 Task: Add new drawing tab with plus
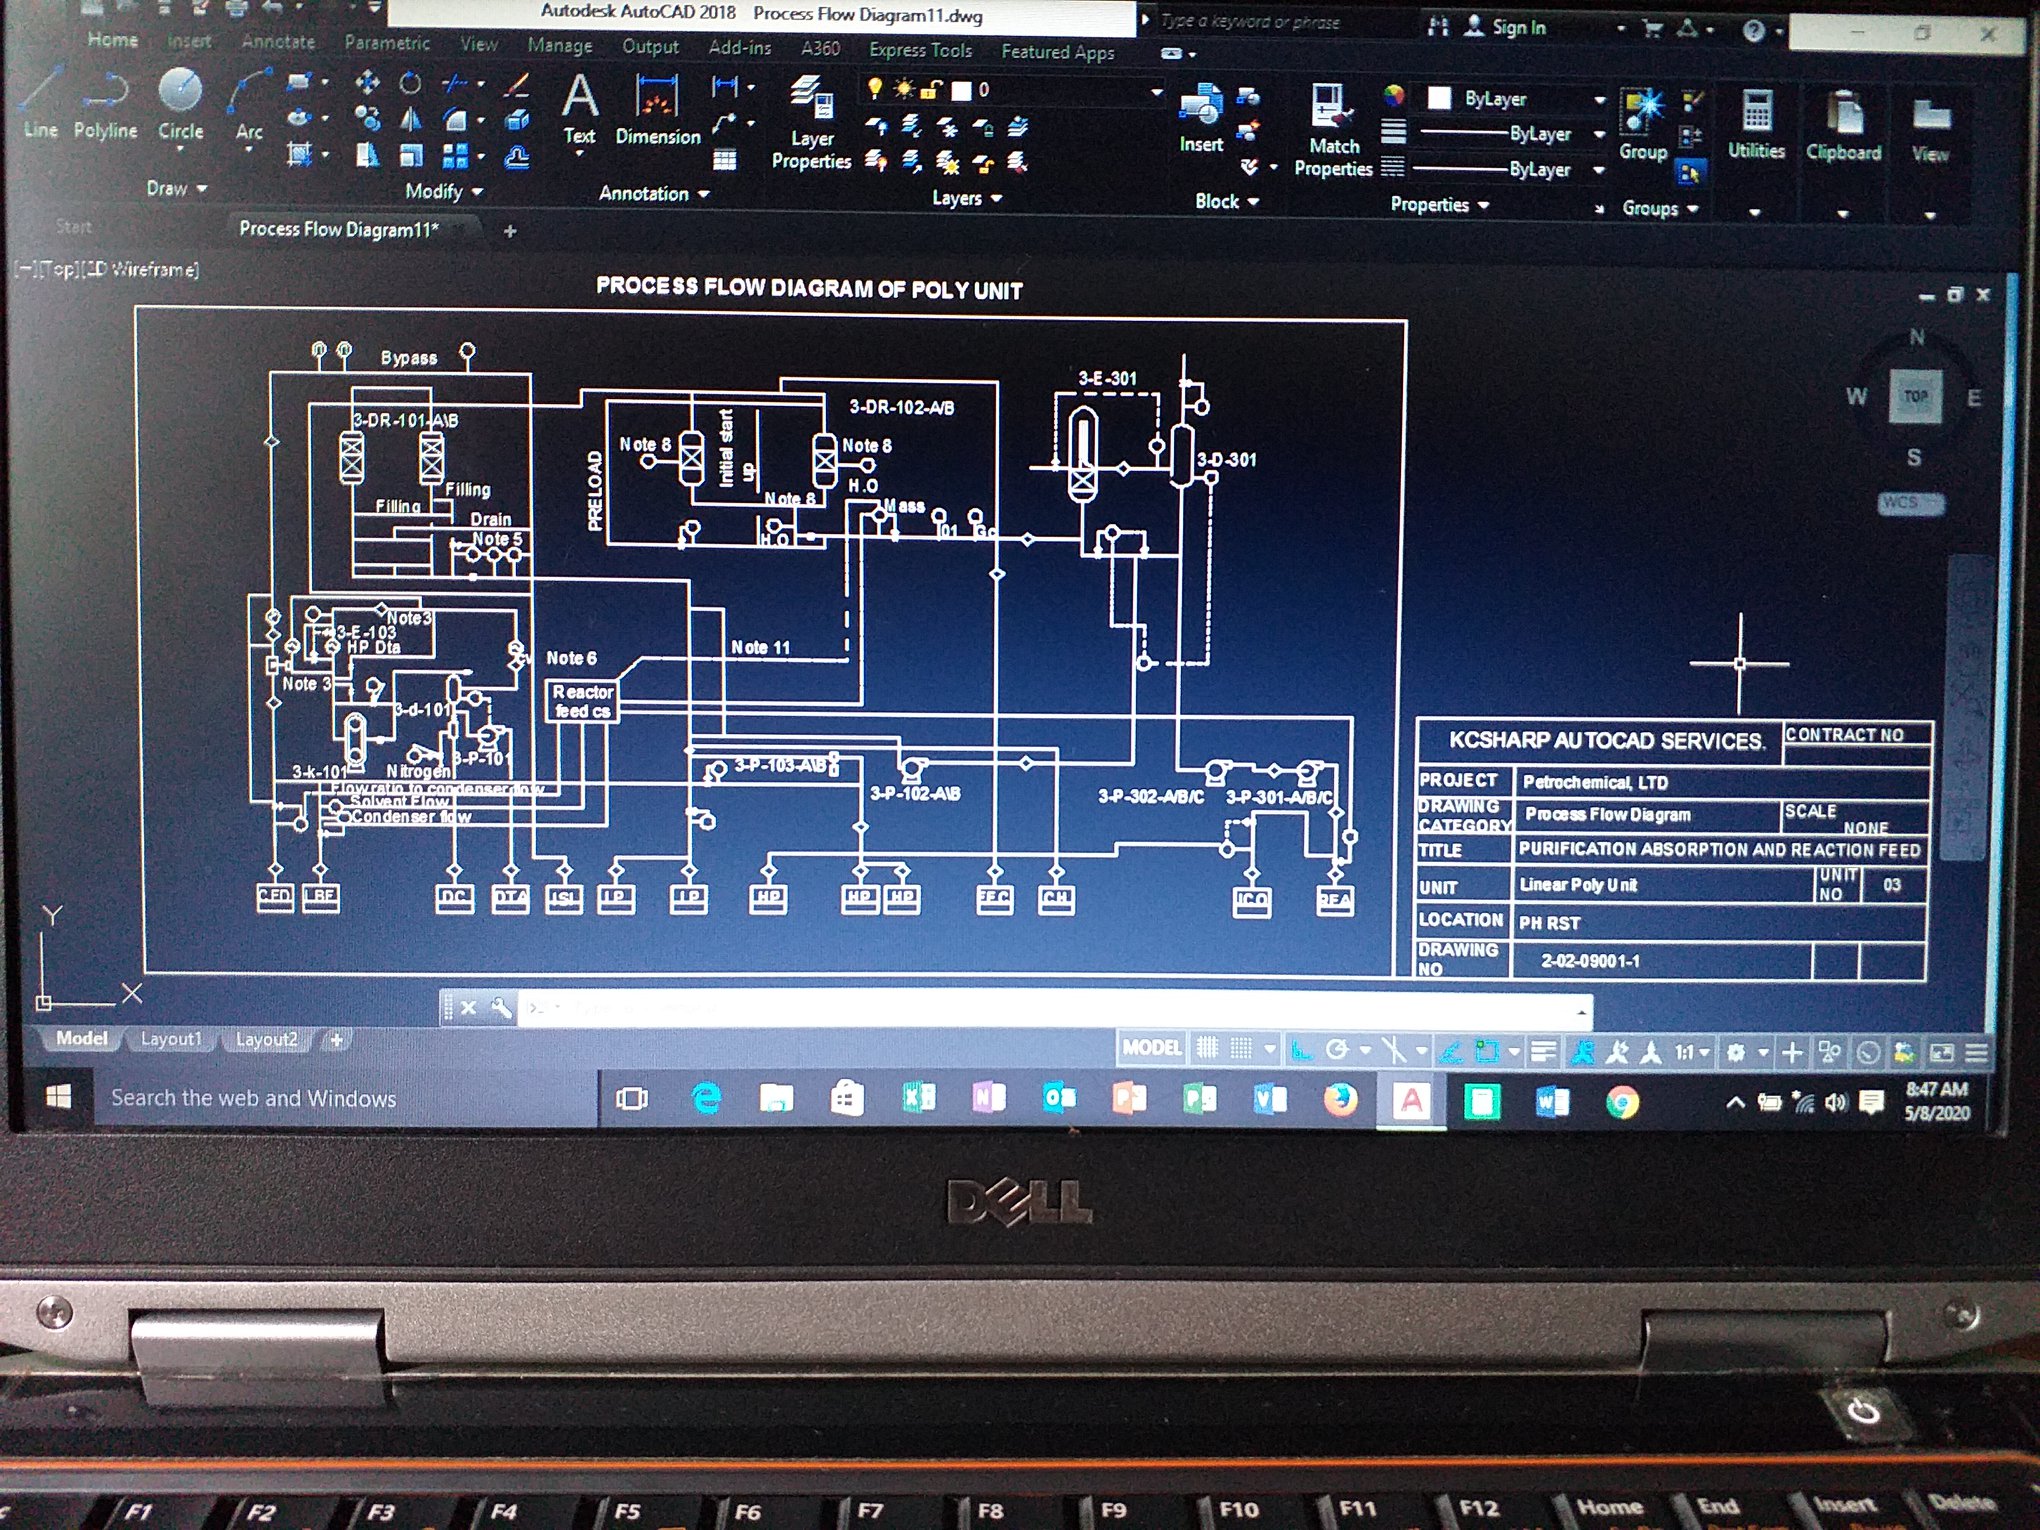pyautogui.click(x=510, y=231)
